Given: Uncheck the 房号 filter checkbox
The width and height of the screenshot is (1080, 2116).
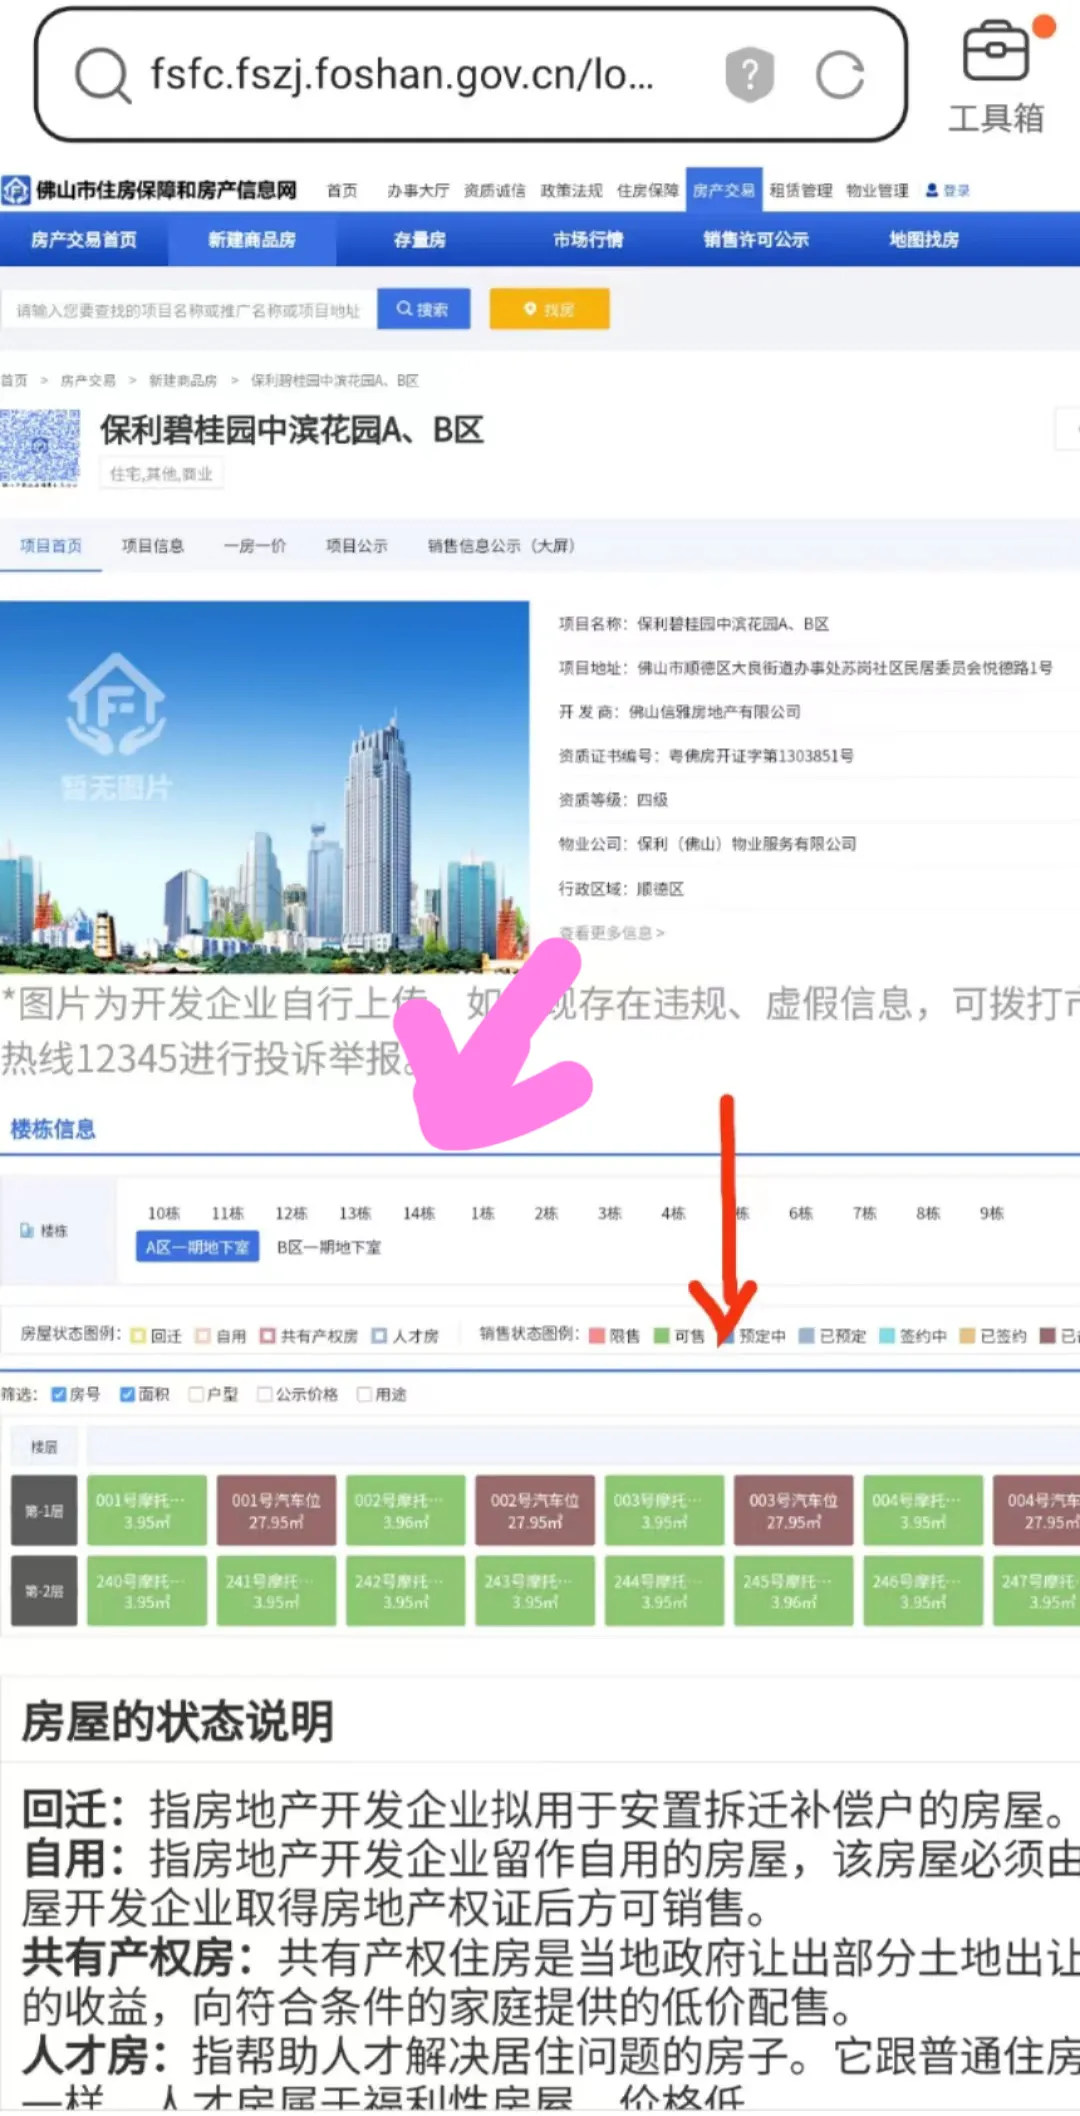Looking at the screenshot, I should click(59, 1394).
